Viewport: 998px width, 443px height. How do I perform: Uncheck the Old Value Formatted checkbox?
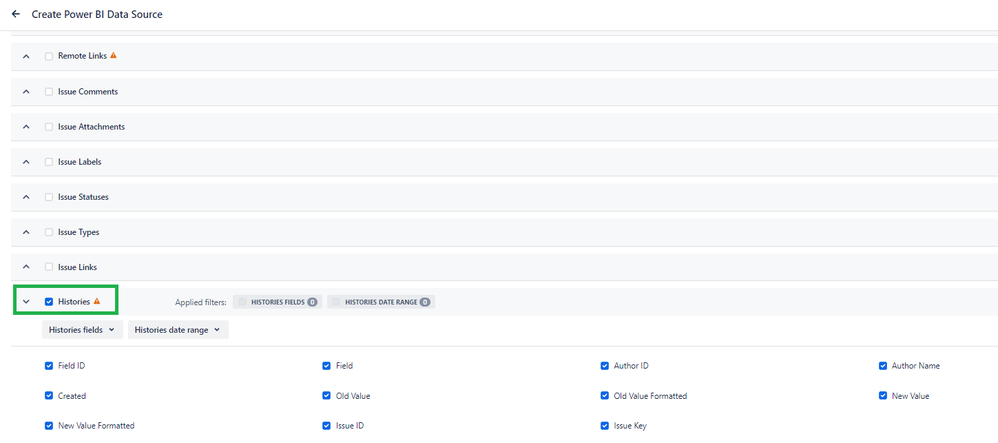tap(605, 395)
